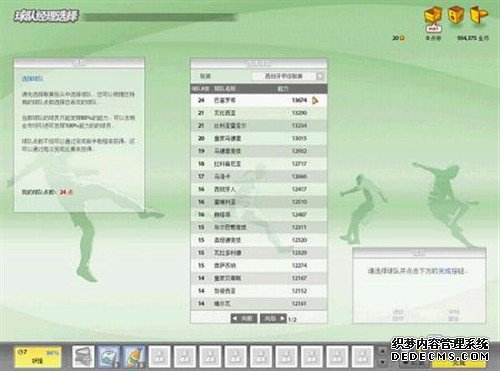Screen dimensions: 500x371
Task: Click the 1/2 page indicator
Action: coord(292,320)
